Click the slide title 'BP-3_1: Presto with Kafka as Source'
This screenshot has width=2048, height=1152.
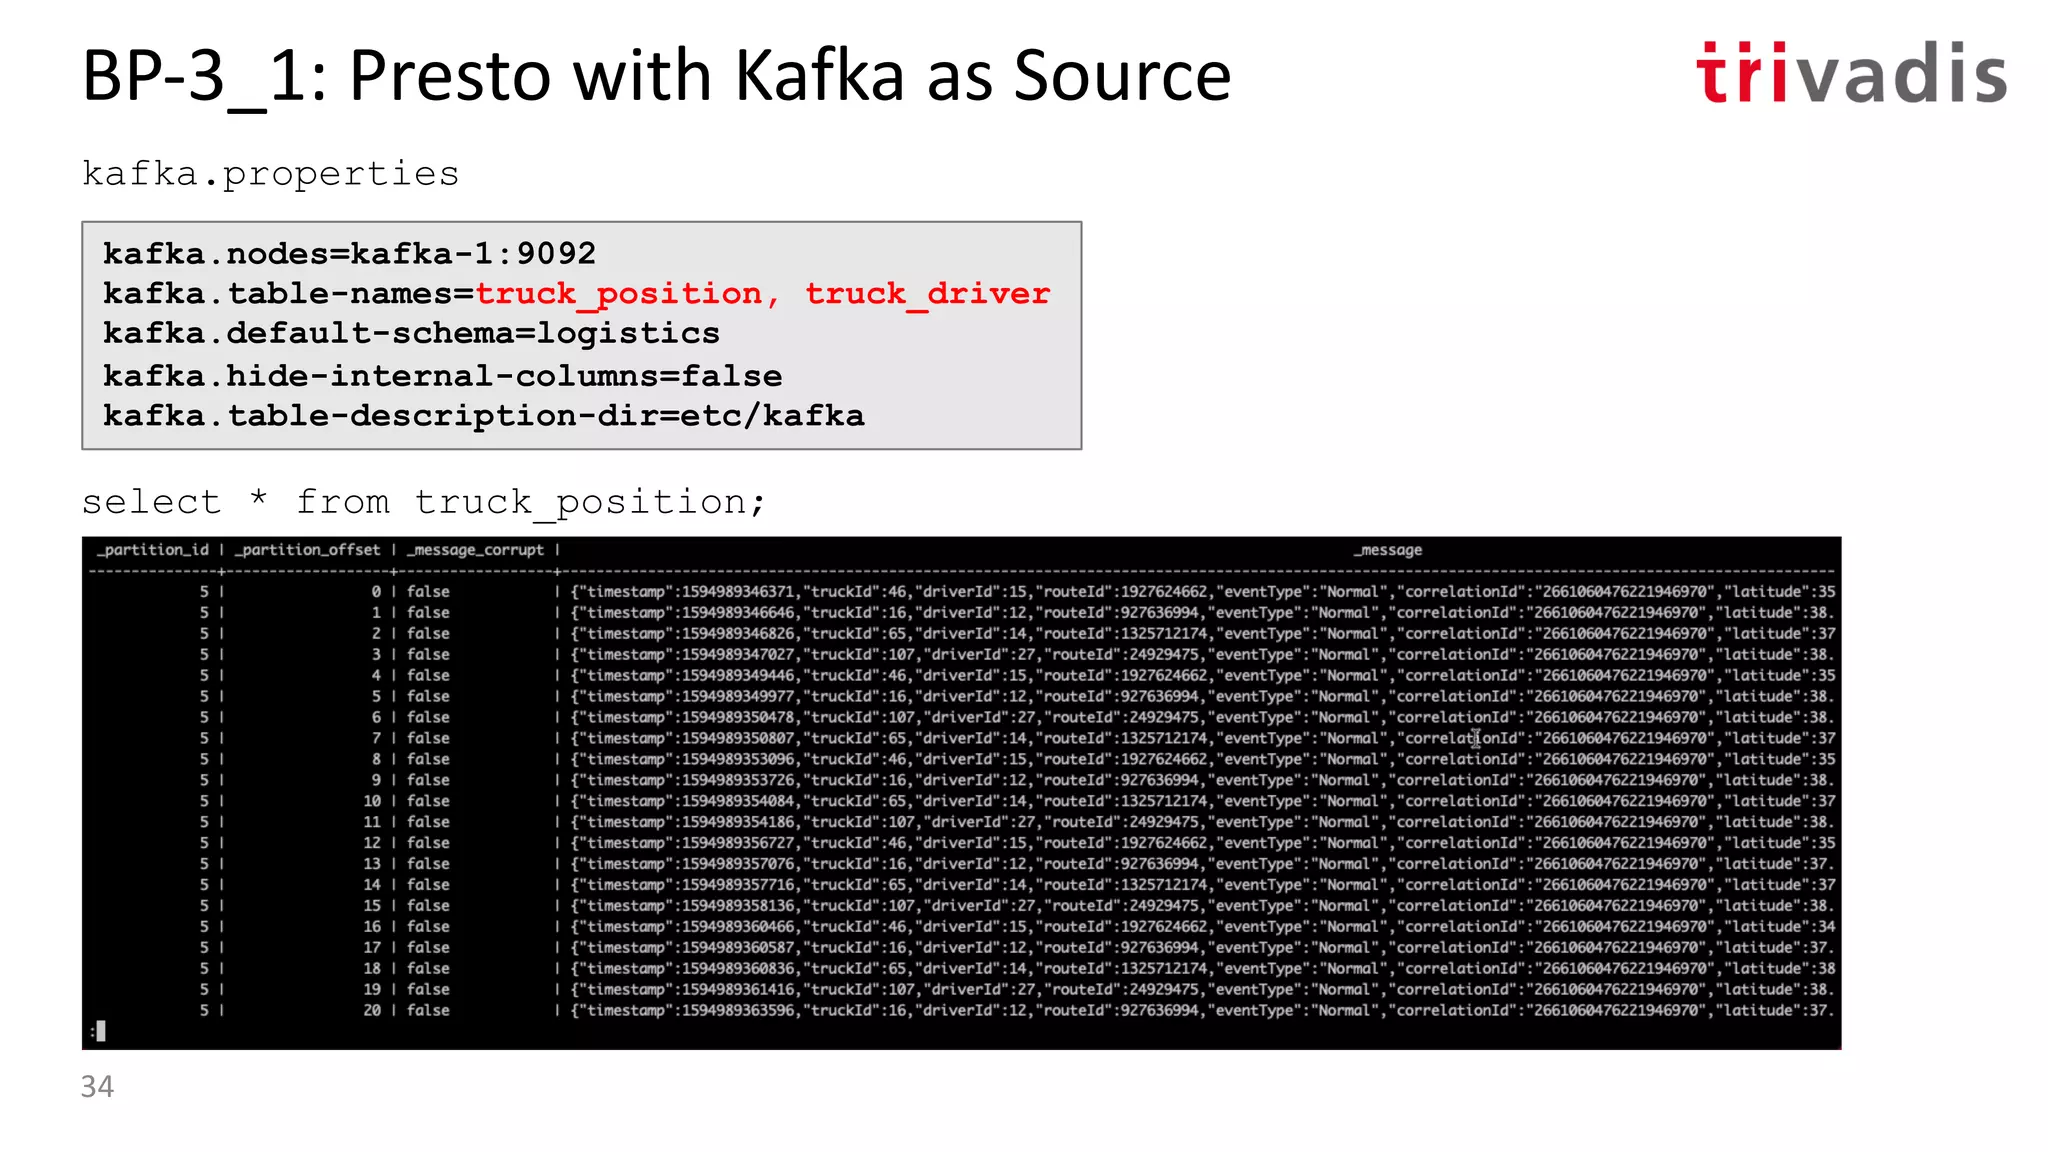(656, 76)
